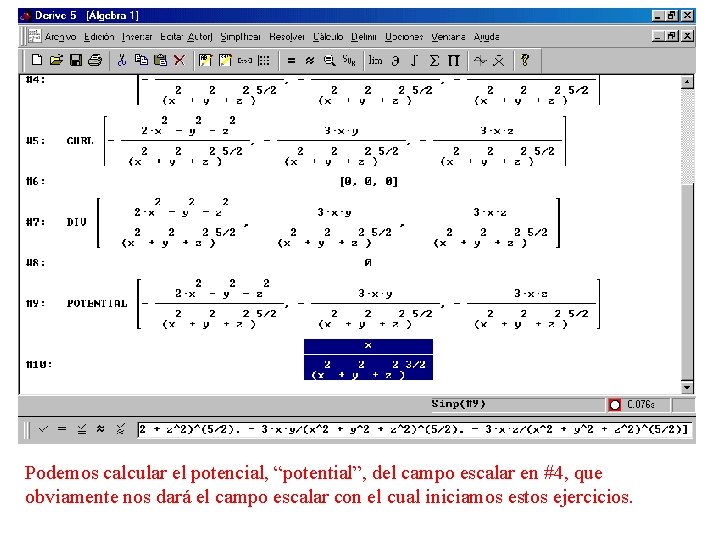Cut the selection with the scissors icon
Image resolution: width=720 pixels, height=540 pixels.
[121, 60]
